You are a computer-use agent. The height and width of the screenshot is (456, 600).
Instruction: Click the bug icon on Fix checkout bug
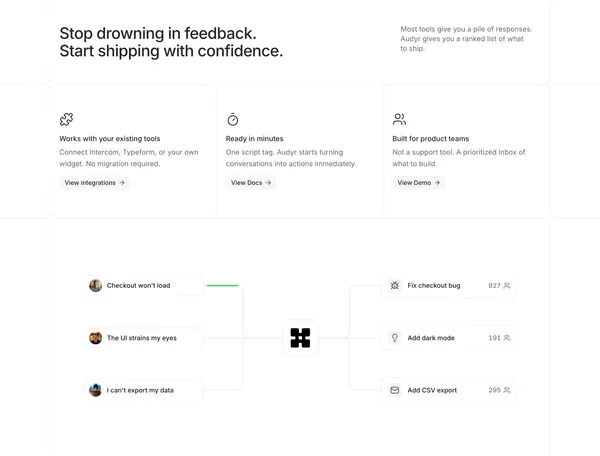tap(395, 285)
